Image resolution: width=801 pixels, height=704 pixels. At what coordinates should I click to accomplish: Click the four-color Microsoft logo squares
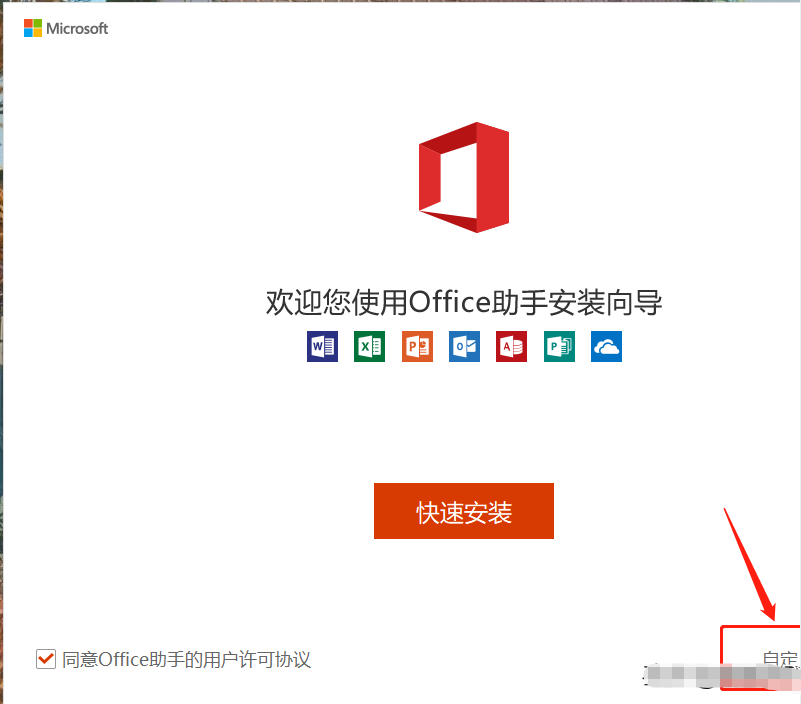[x=33, y=28]
